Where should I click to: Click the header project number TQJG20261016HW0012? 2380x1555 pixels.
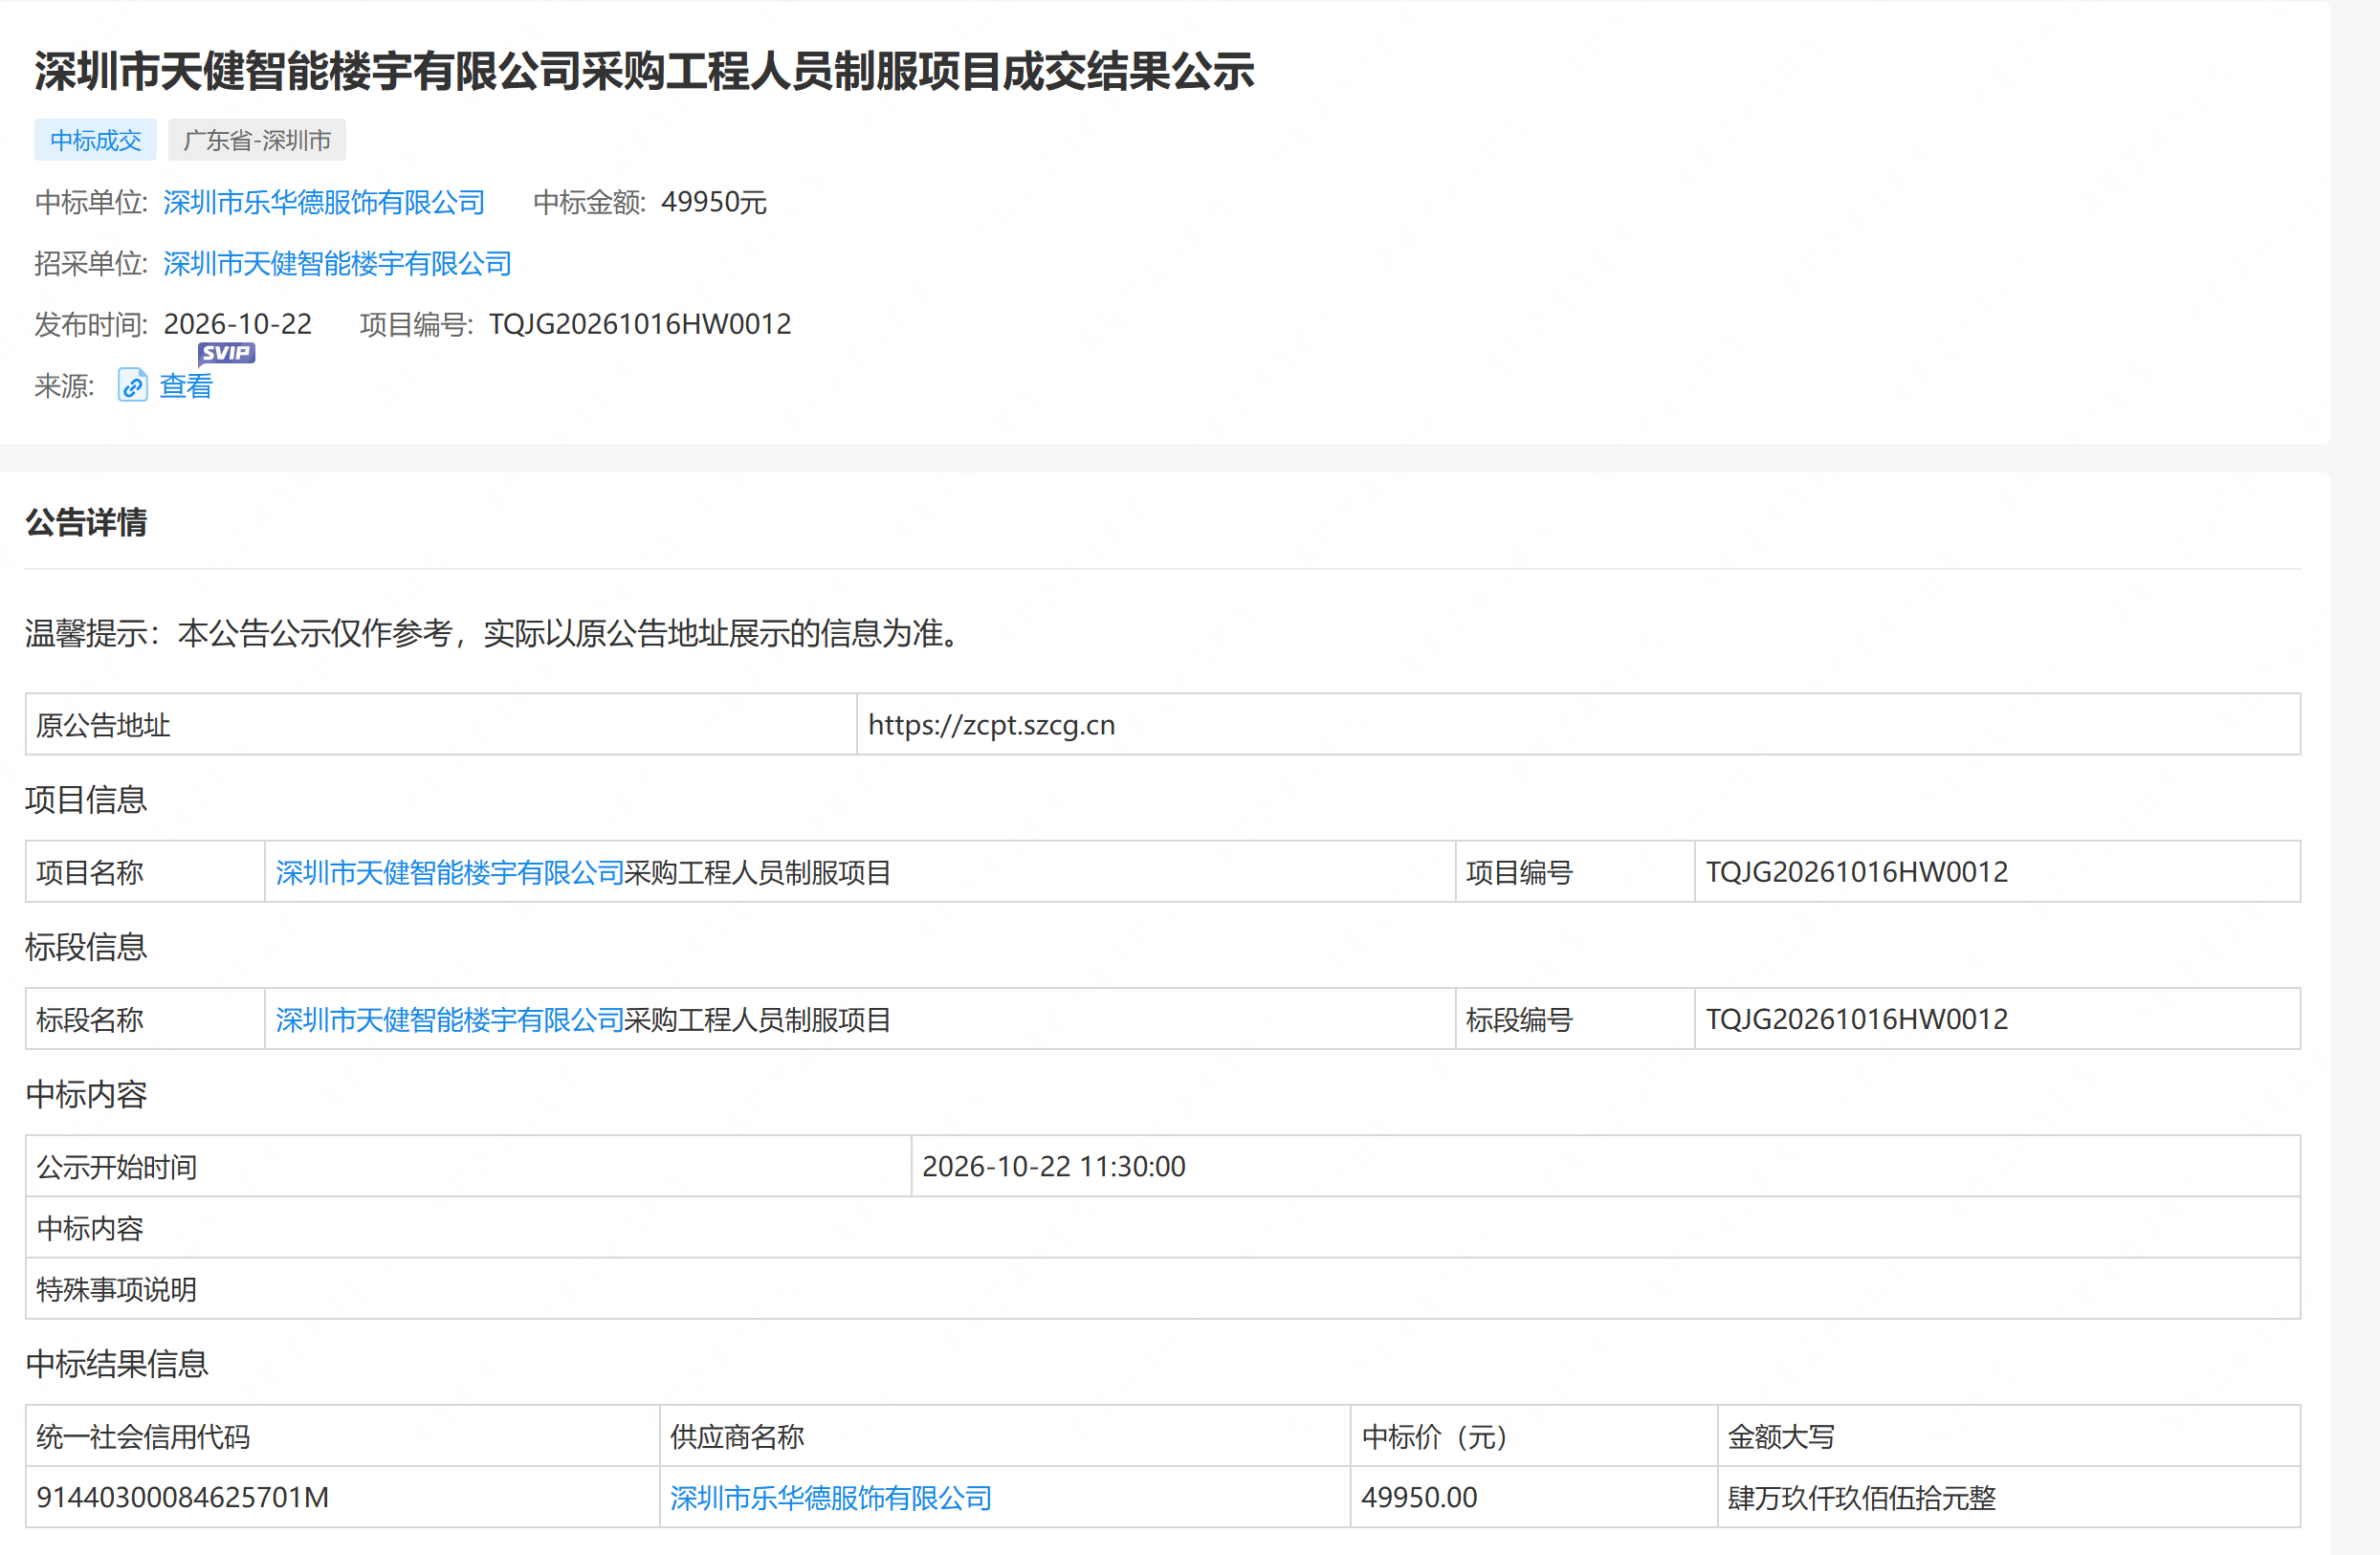[640, 324]
